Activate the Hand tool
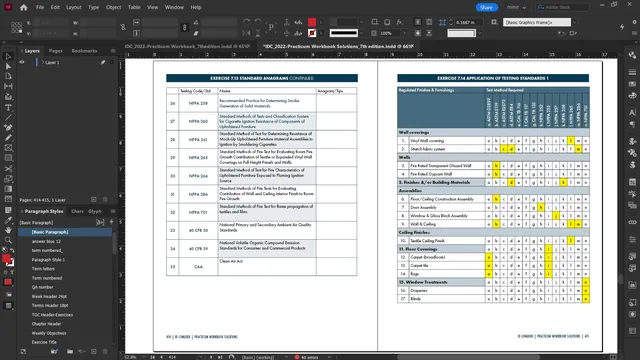This screenshot has height=360, width=640. (8, 230)
